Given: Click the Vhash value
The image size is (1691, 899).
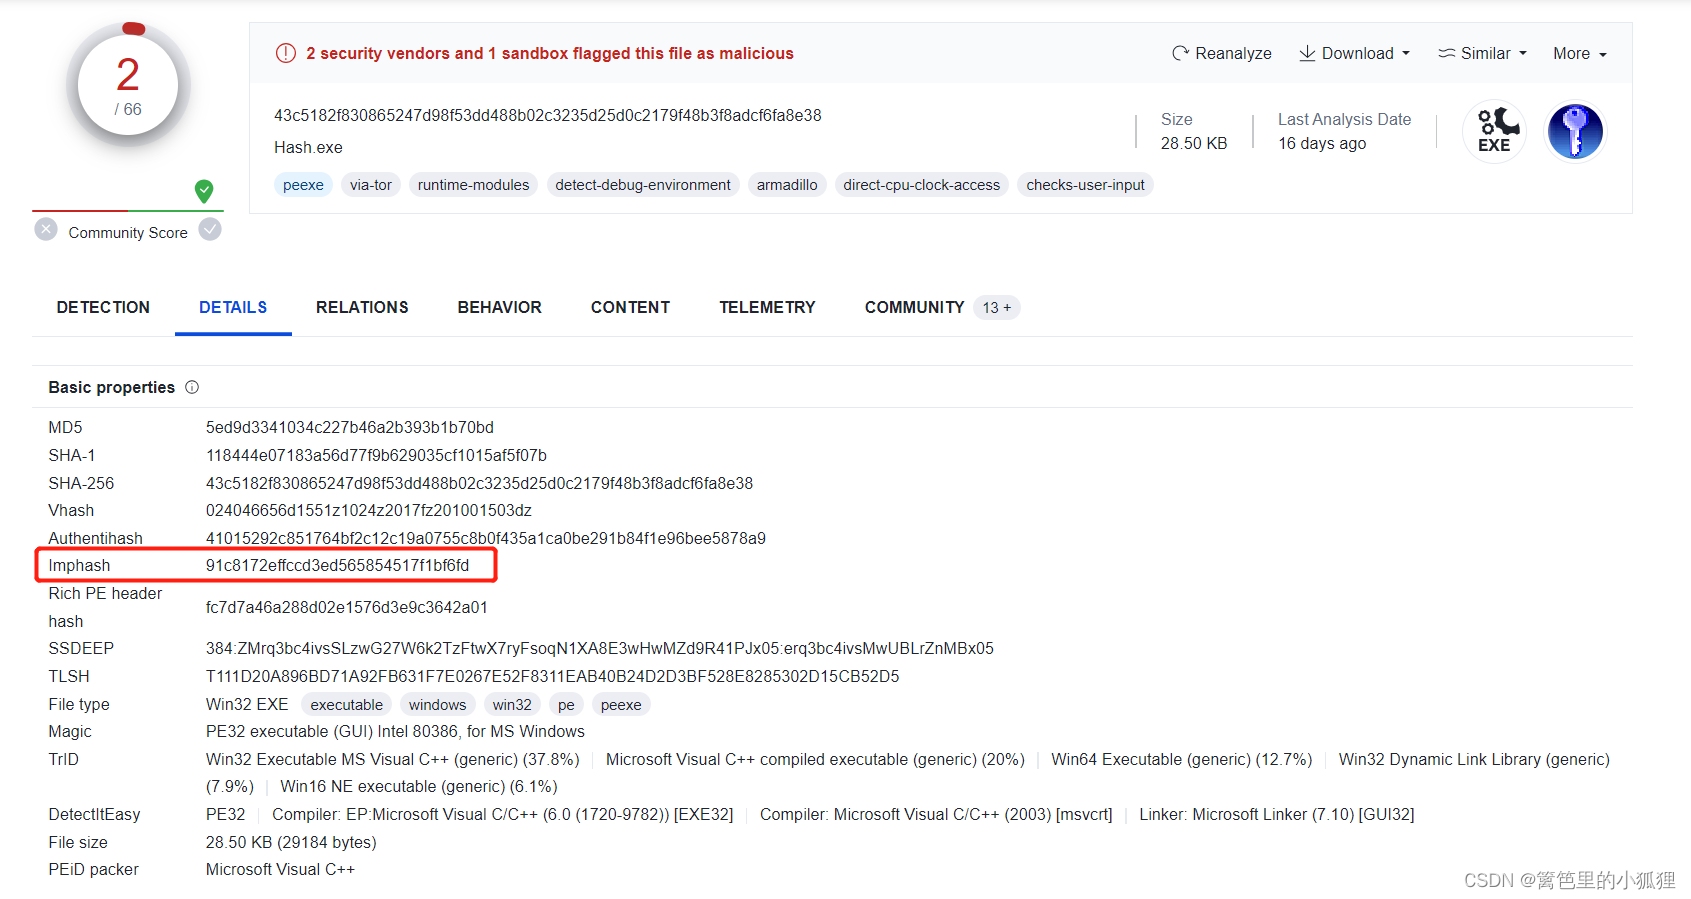Looking at the screenshot, I should pos(369,511).
